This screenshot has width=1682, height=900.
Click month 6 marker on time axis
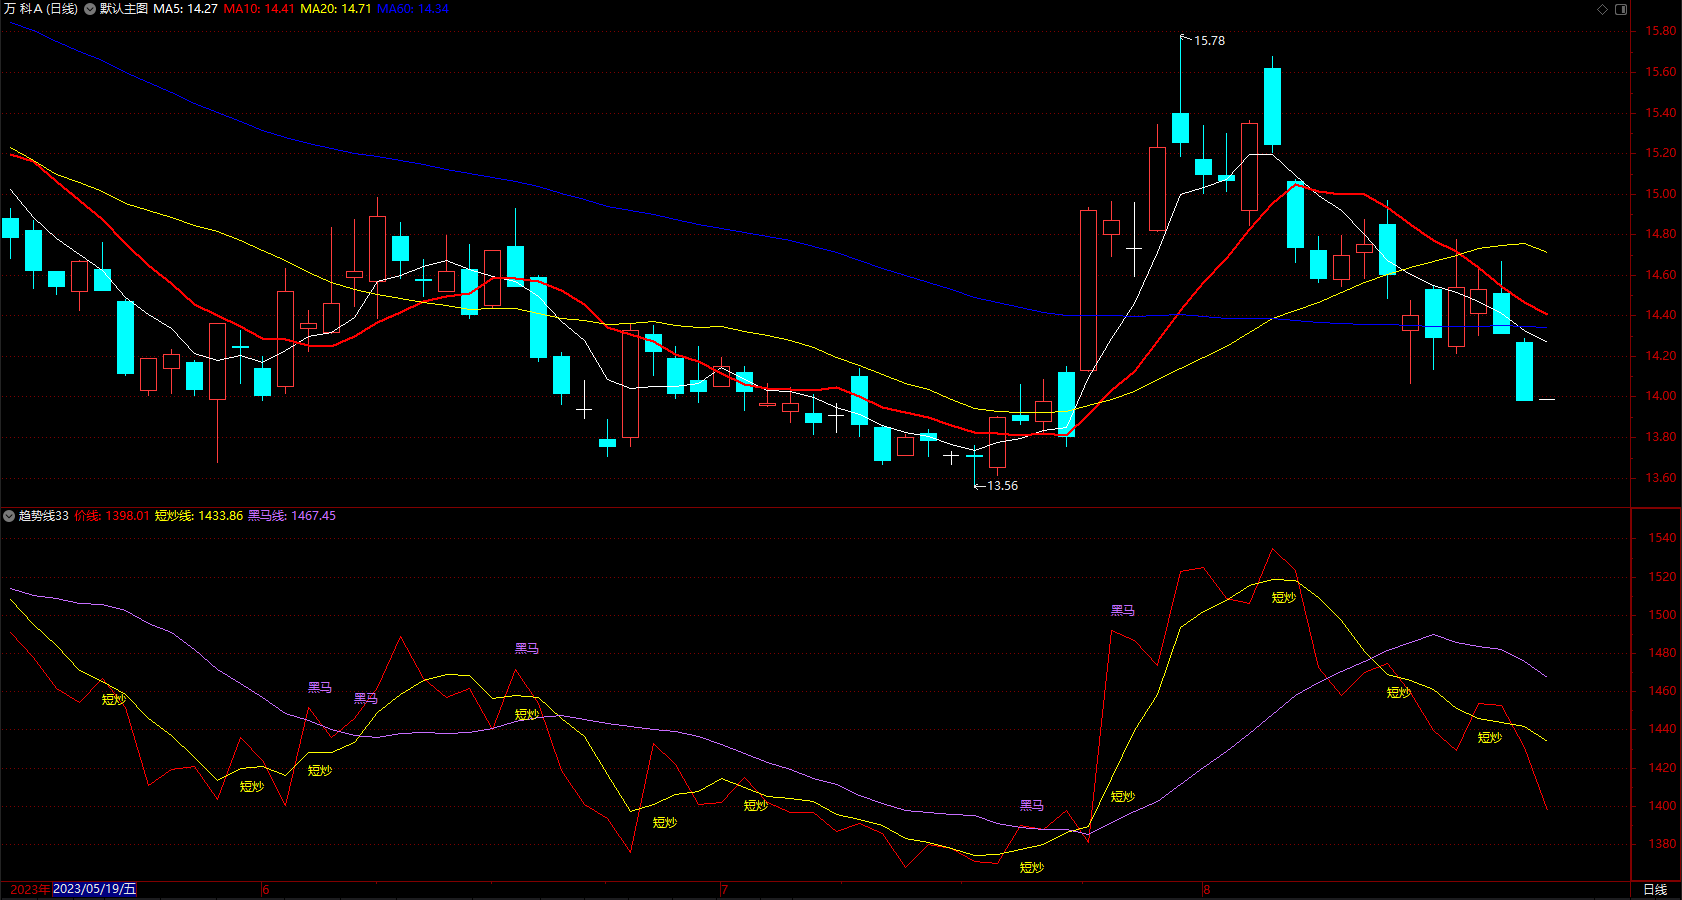(267, 889)
